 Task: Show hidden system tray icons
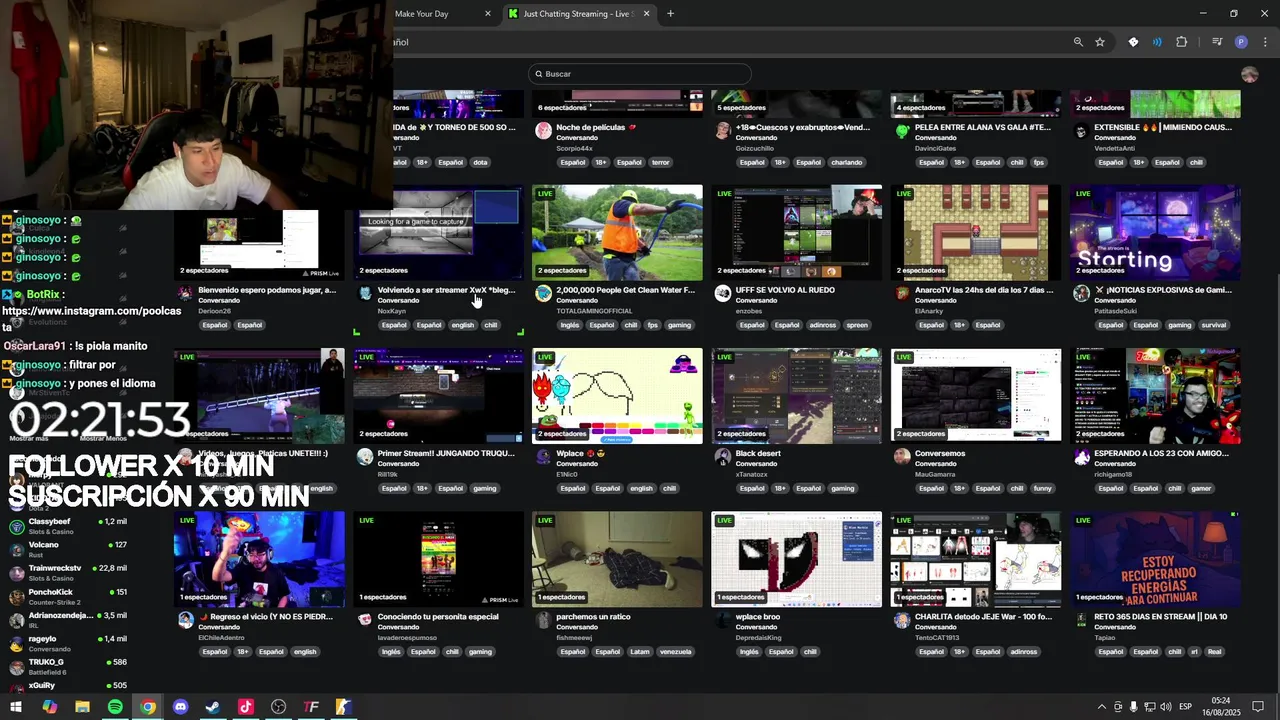click(1102, 707)
